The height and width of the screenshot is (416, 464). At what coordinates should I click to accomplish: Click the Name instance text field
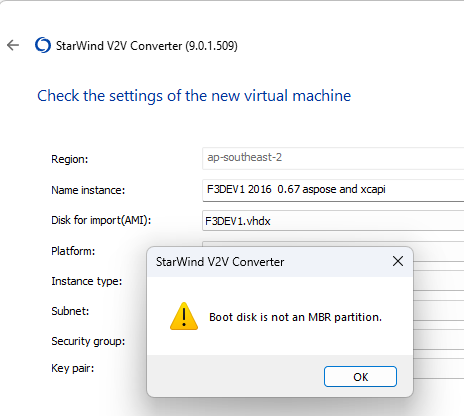333,190
